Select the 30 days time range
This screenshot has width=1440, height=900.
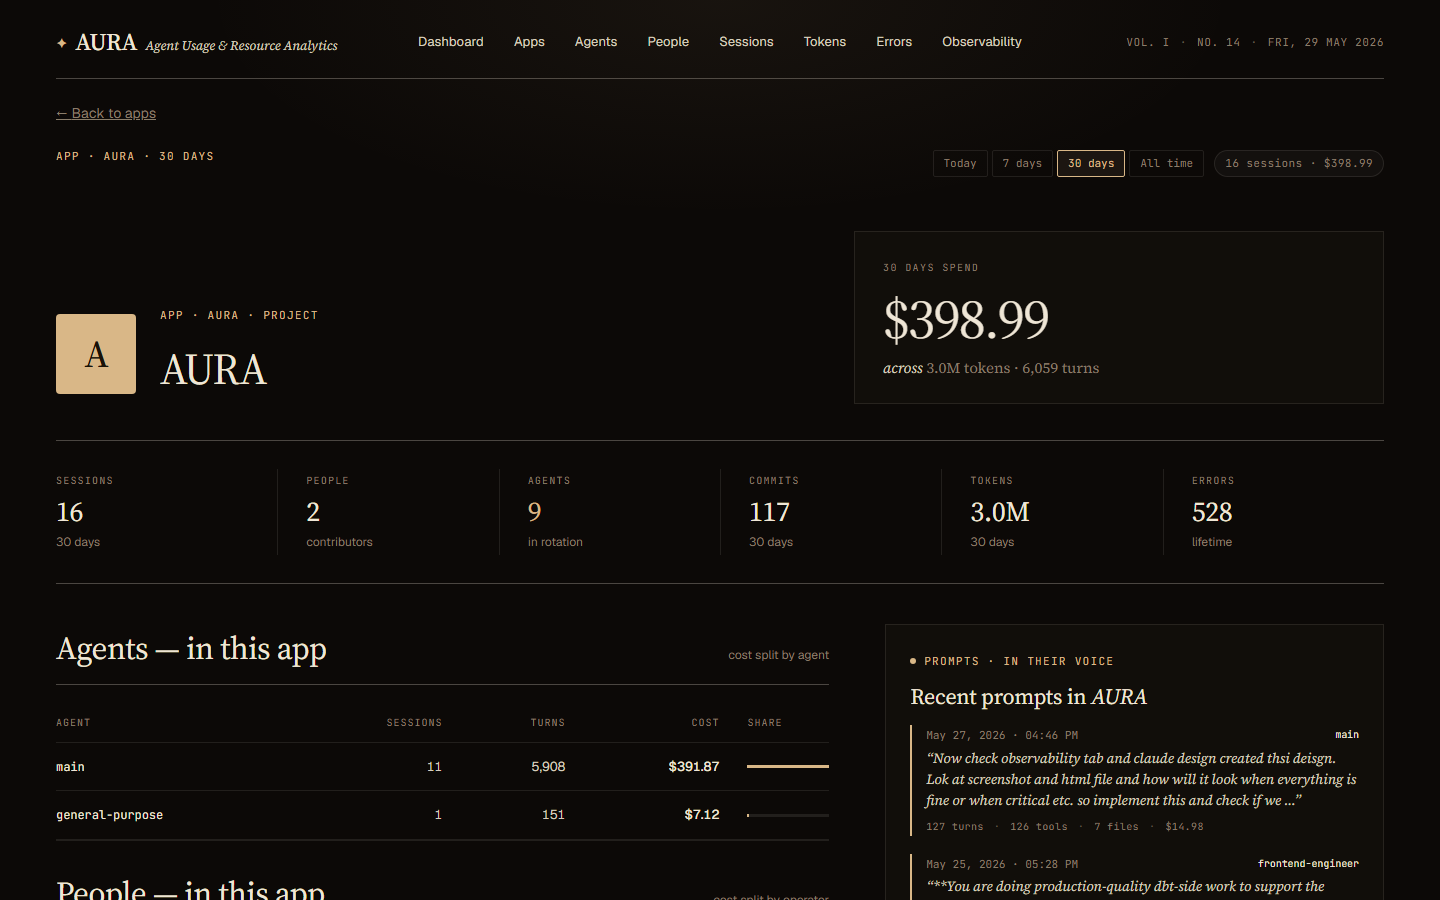pos(1091,163)
